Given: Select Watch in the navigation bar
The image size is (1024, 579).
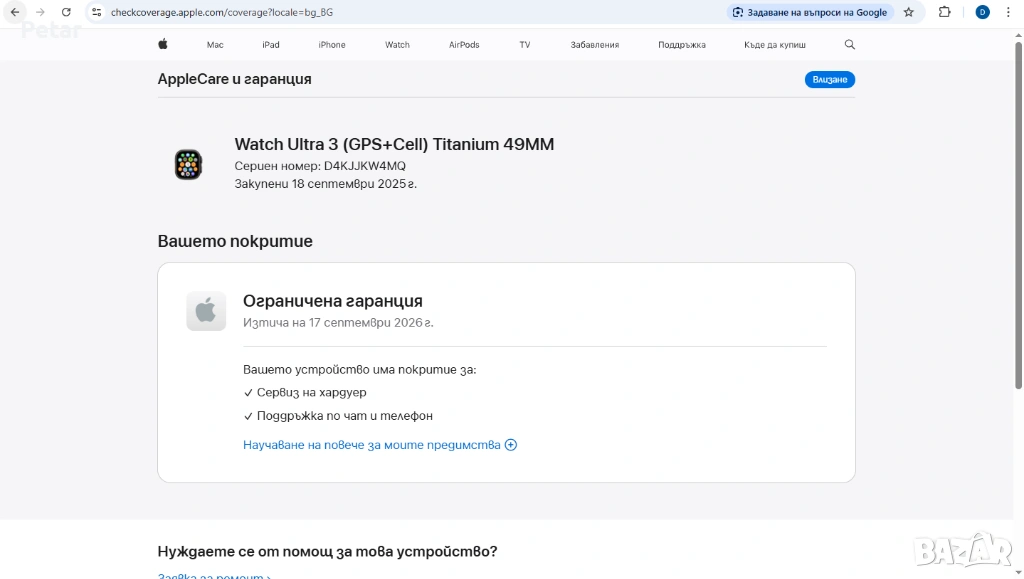Looking at the screenshot, I should 397,45.
